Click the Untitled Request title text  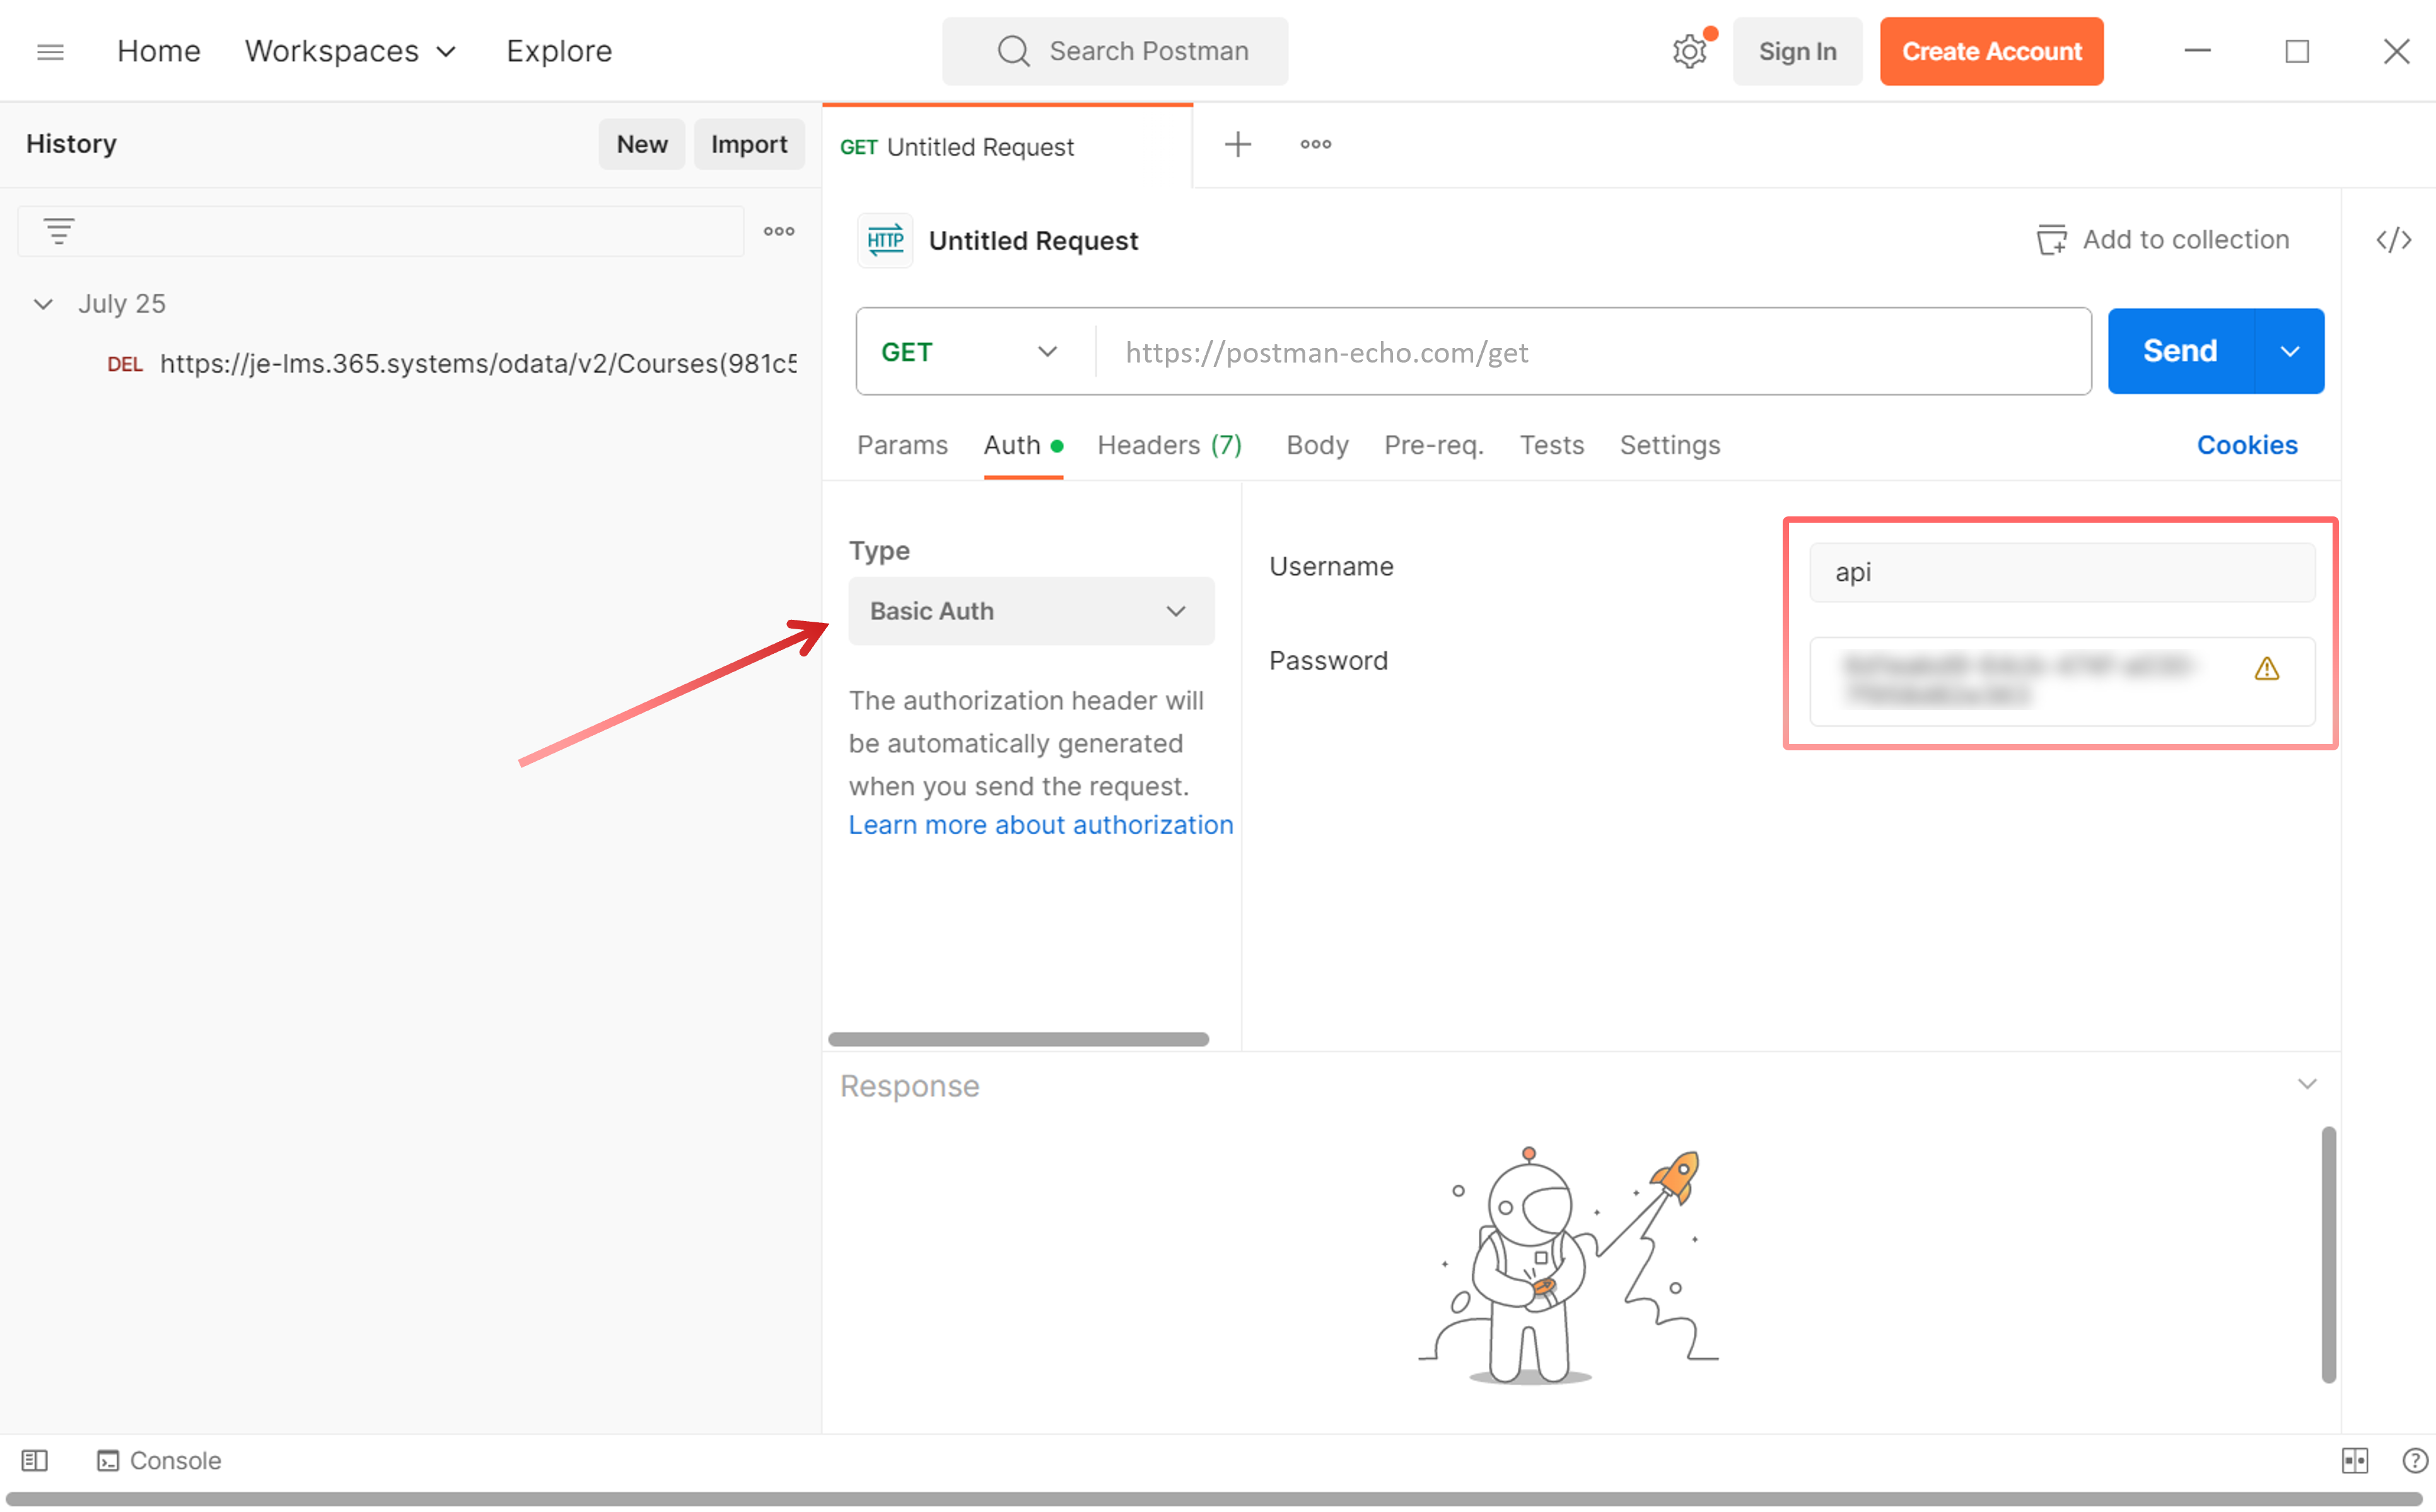pyautogui.click(x=1033, y=241)
